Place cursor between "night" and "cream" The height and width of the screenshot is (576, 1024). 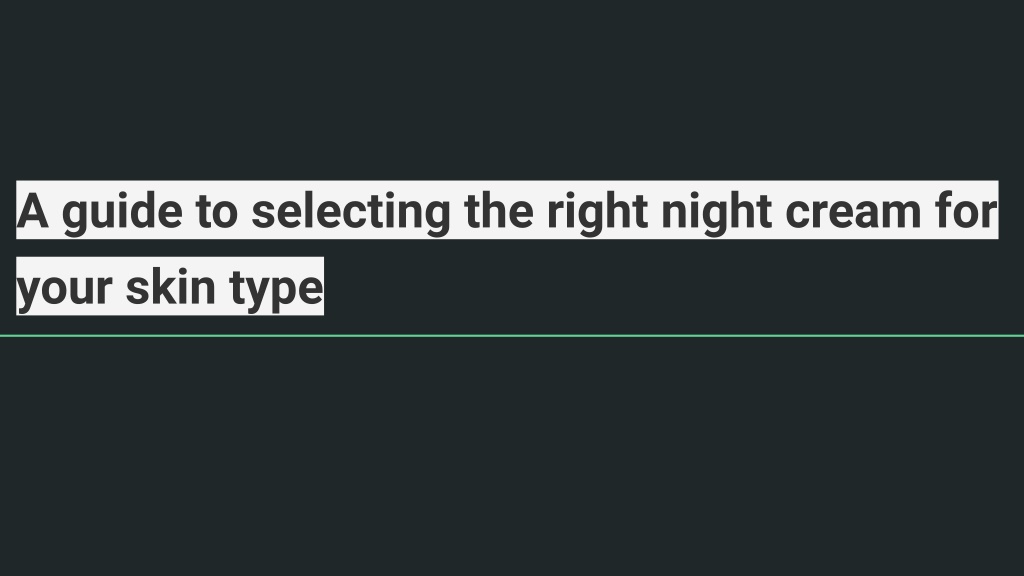pyautogui.click(x=778, y=210)
